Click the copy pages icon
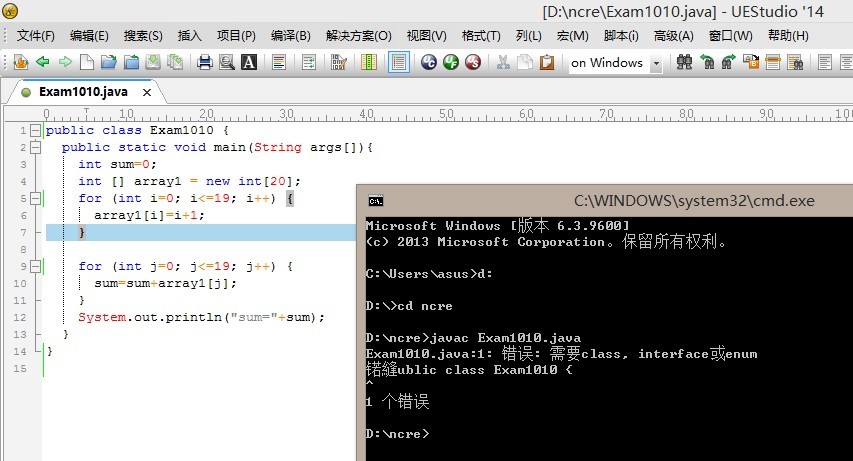853x461 pixels. [x=525, y=62]
